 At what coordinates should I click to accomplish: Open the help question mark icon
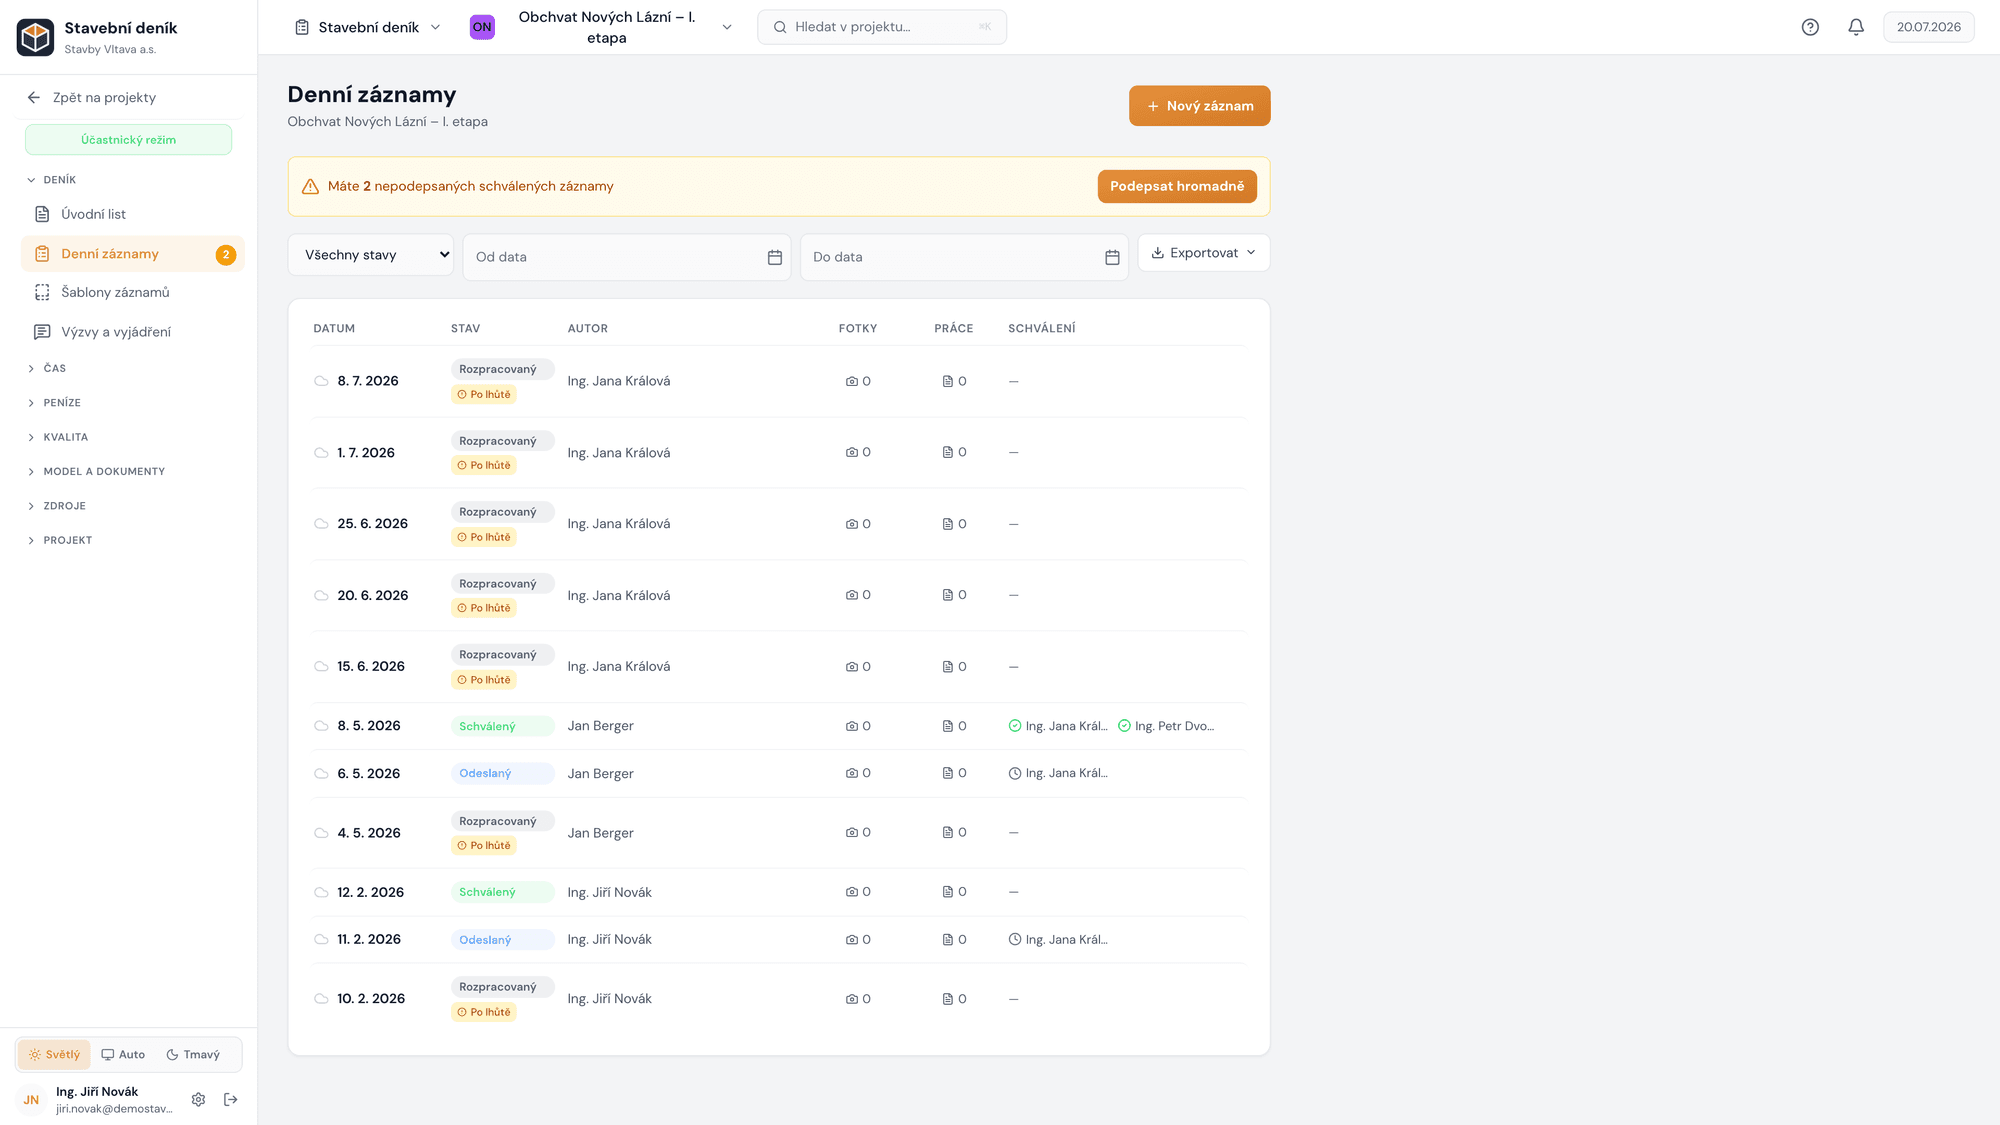[x=1810, y=27]
